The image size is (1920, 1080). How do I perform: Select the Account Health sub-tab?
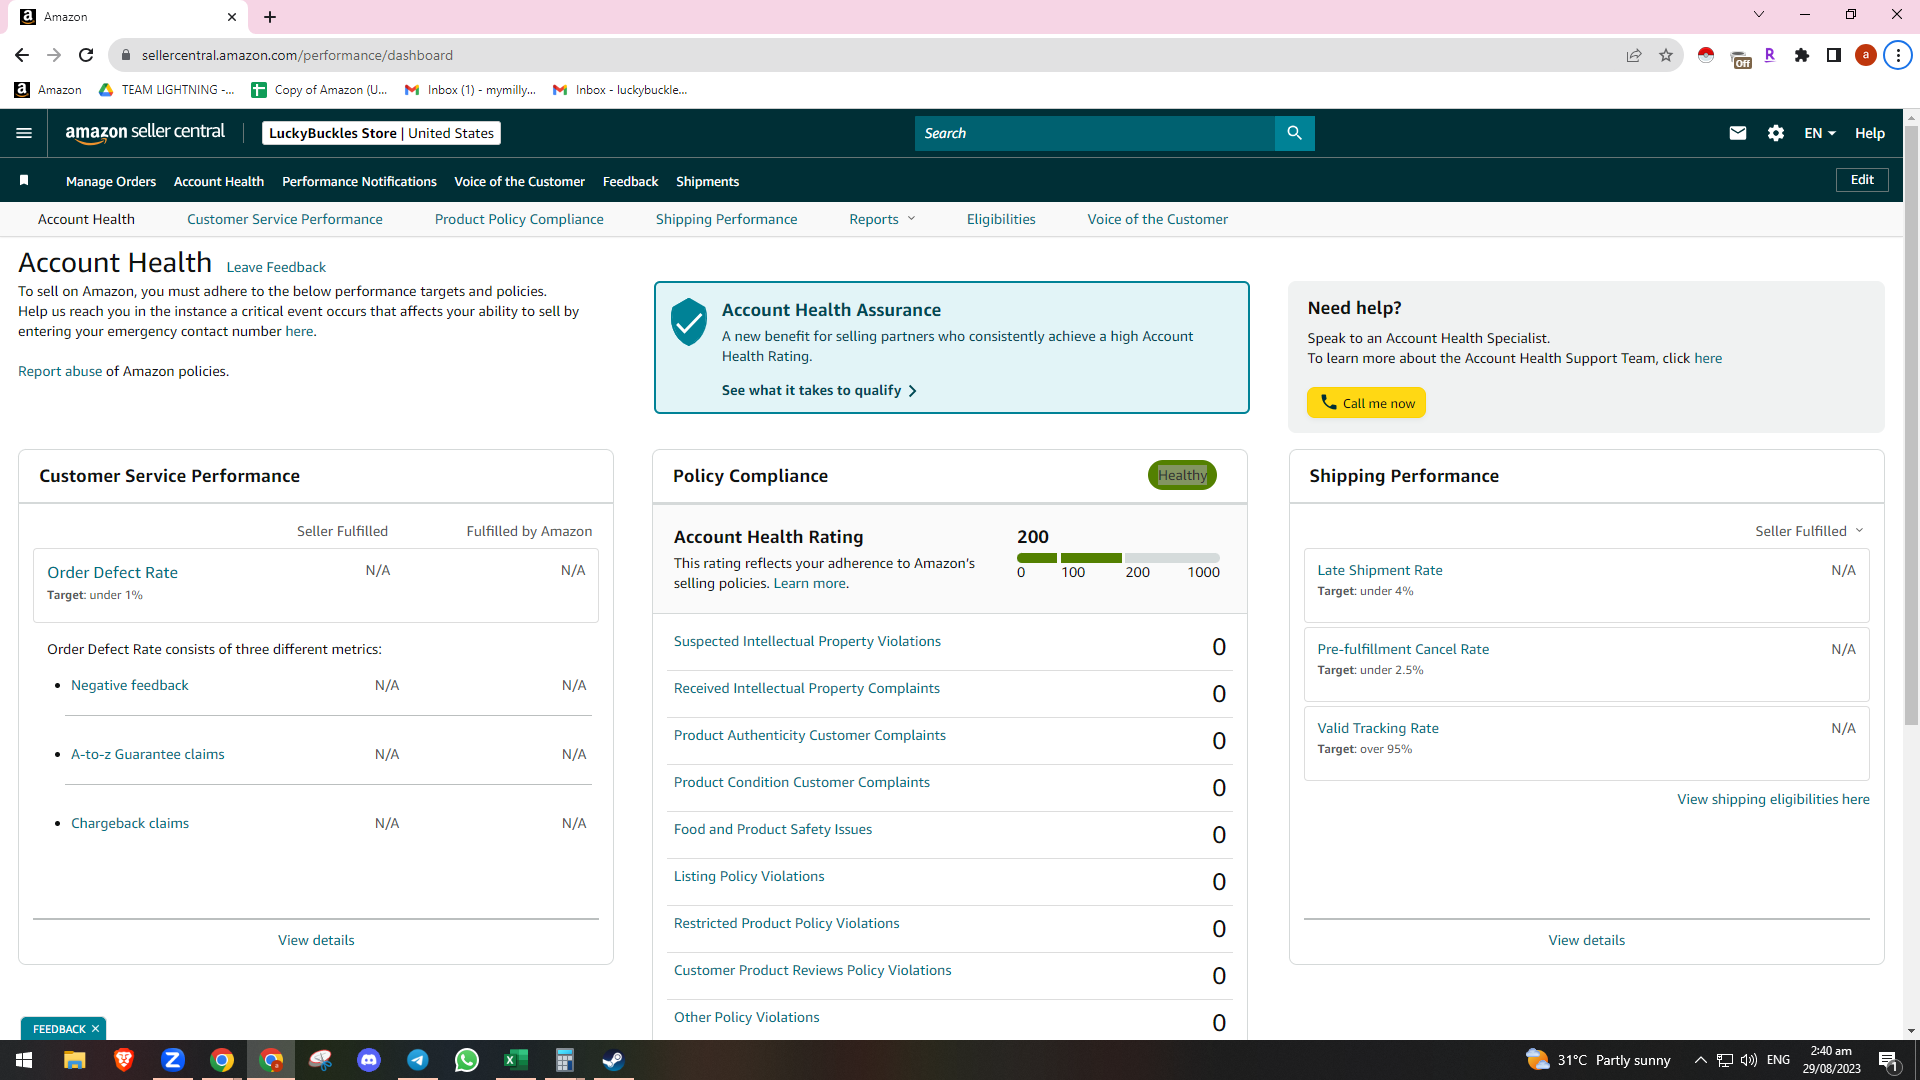pos(86,219)
